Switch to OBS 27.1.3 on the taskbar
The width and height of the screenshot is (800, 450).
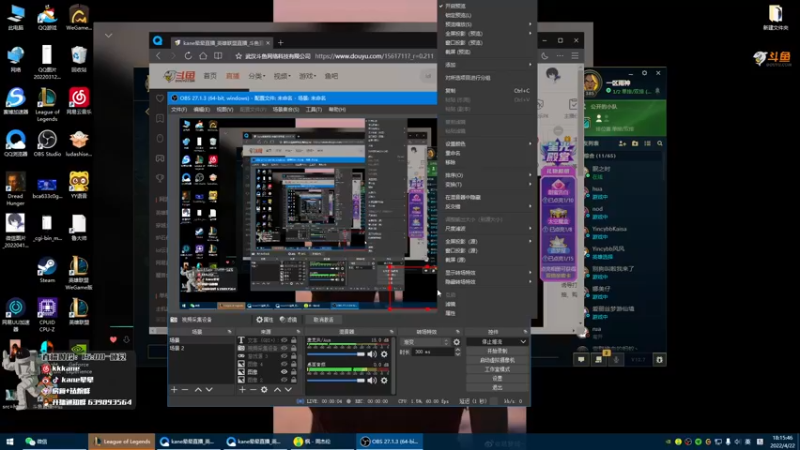[x=389, y=441]
